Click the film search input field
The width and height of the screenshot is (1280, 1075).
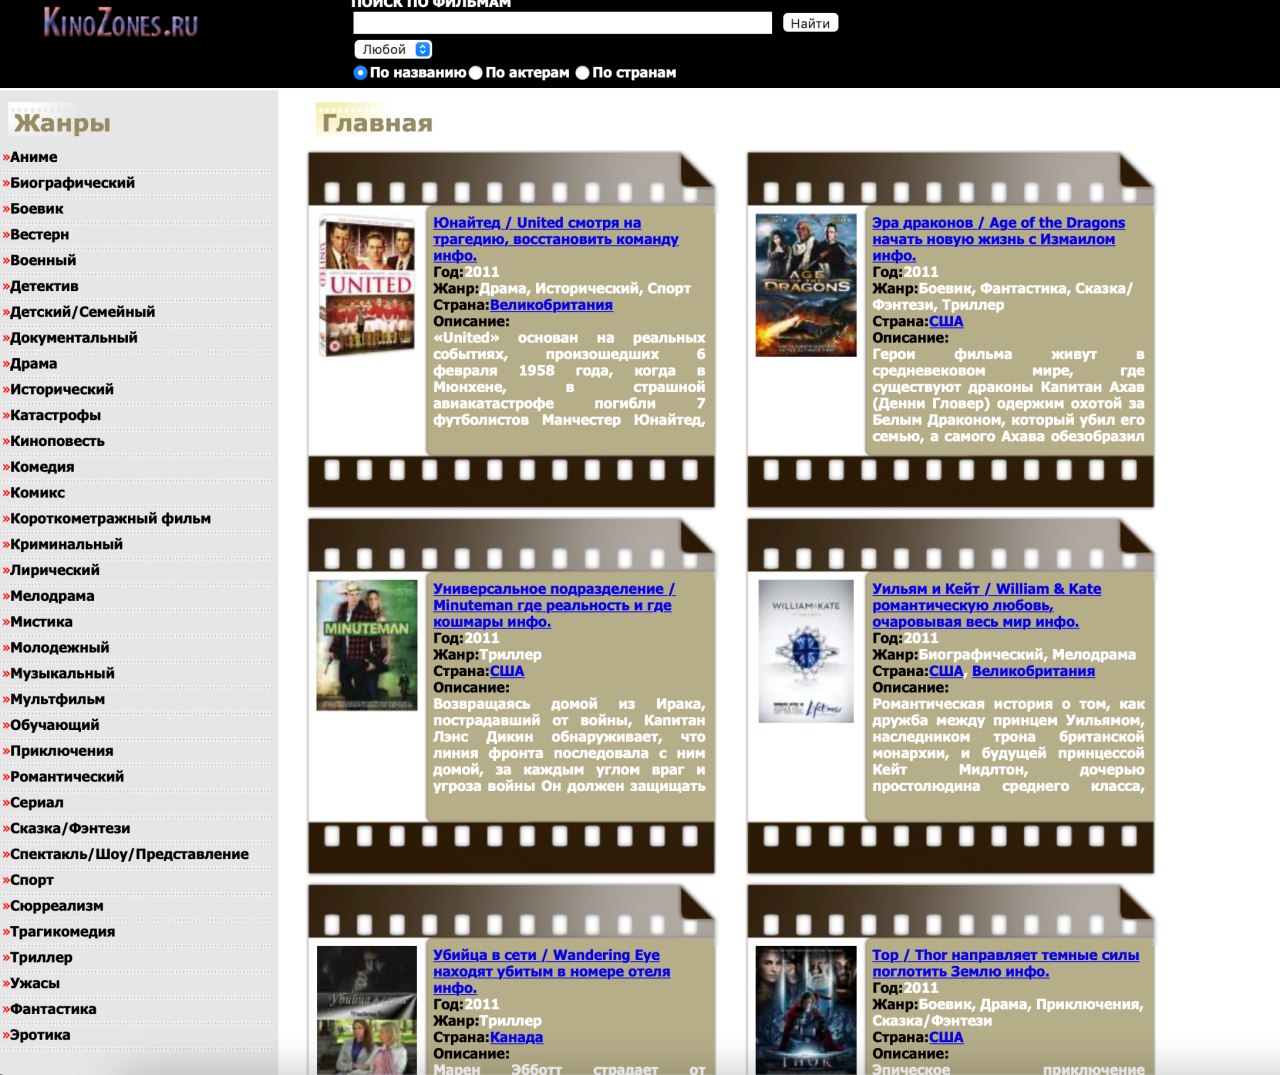tap(562, 23)
